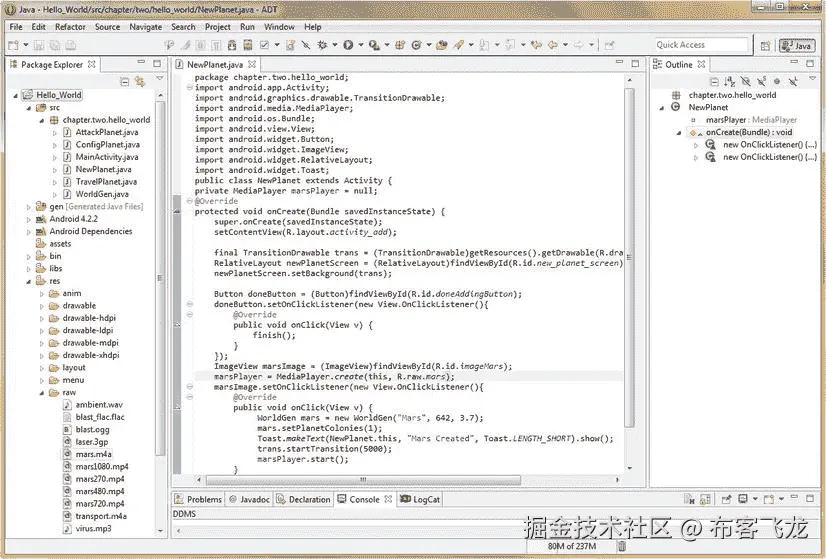The image size is (826, 559).
Task: Toggle Hide Static Members in Outline
Action: point(762,82)
